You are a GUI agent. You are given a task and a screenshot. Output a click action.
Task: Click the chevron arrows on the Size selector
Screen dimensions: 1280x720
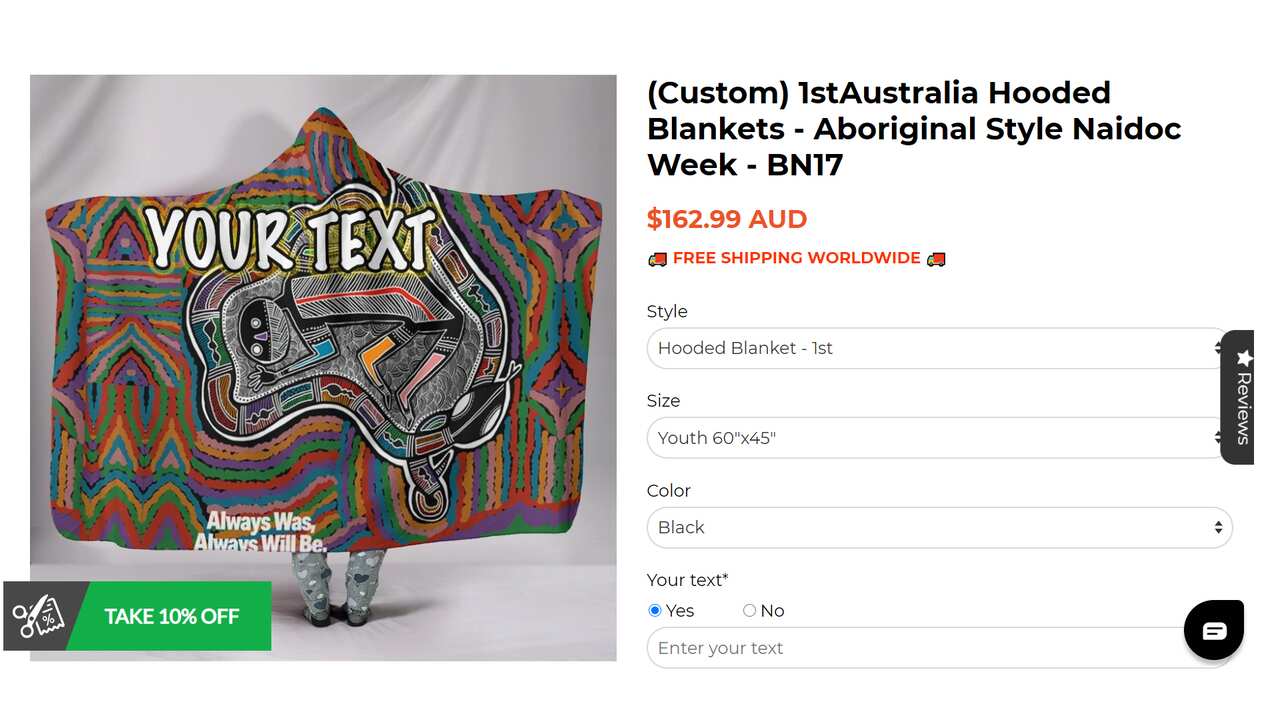point(1218,437)
